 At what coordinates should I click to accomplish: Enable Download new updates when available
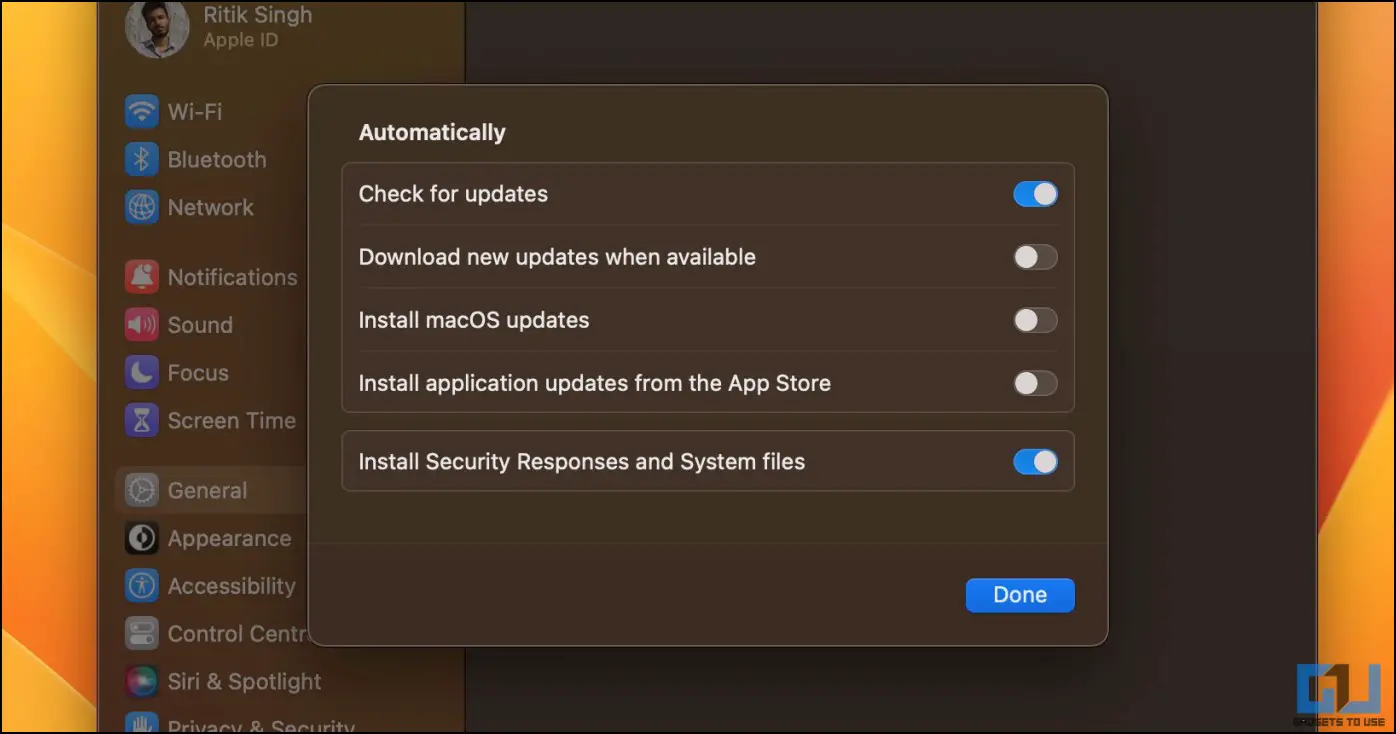pos(1035,257)
